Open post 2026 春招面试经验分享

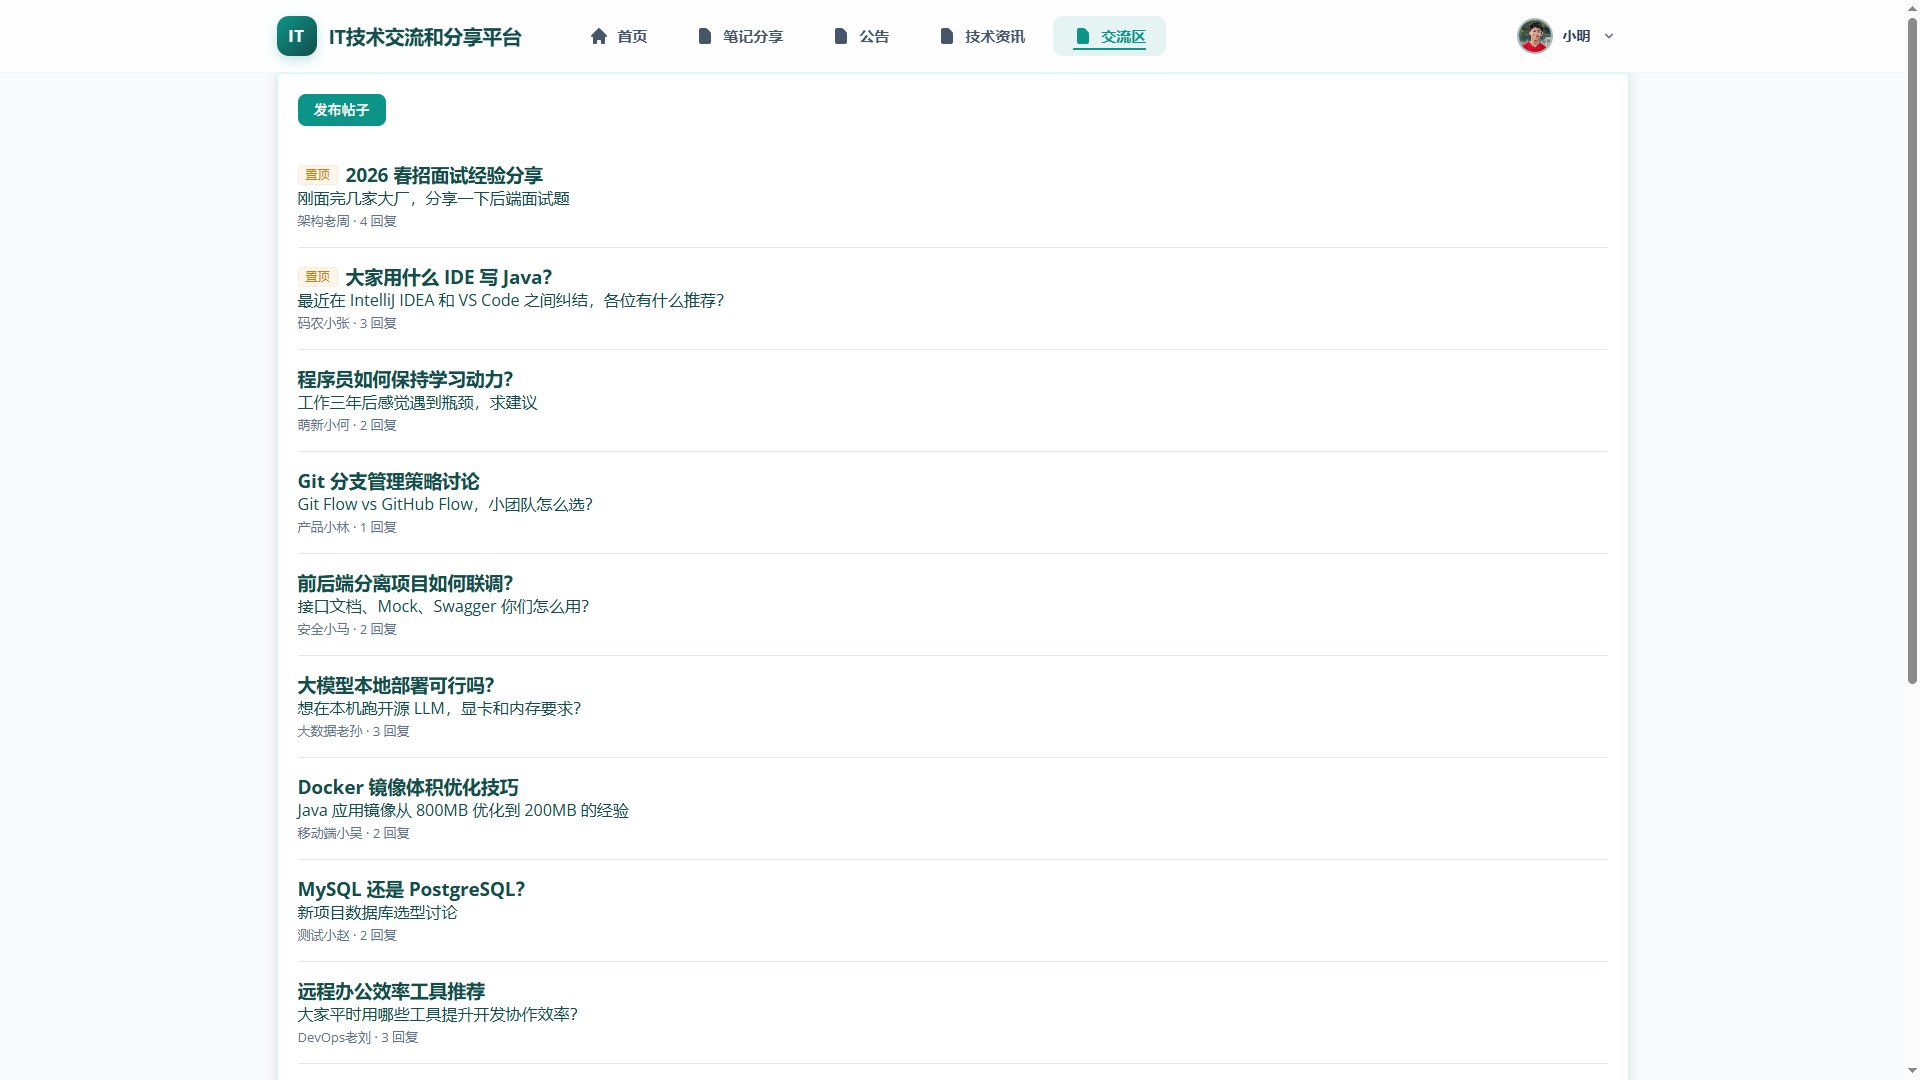click(444, 175)
